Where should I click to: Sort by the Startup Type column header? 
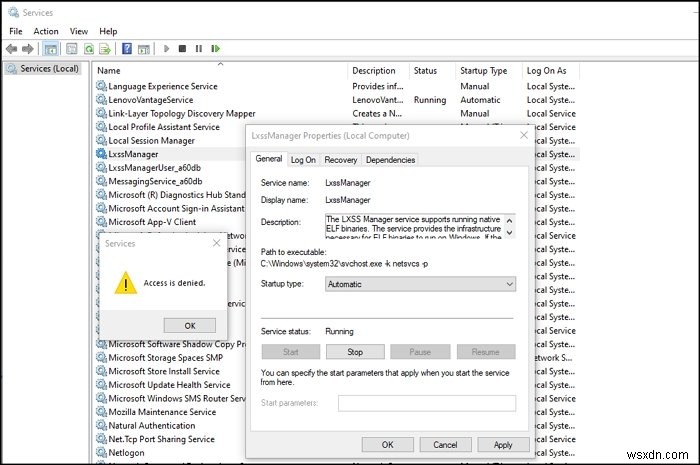click(488, 71)
